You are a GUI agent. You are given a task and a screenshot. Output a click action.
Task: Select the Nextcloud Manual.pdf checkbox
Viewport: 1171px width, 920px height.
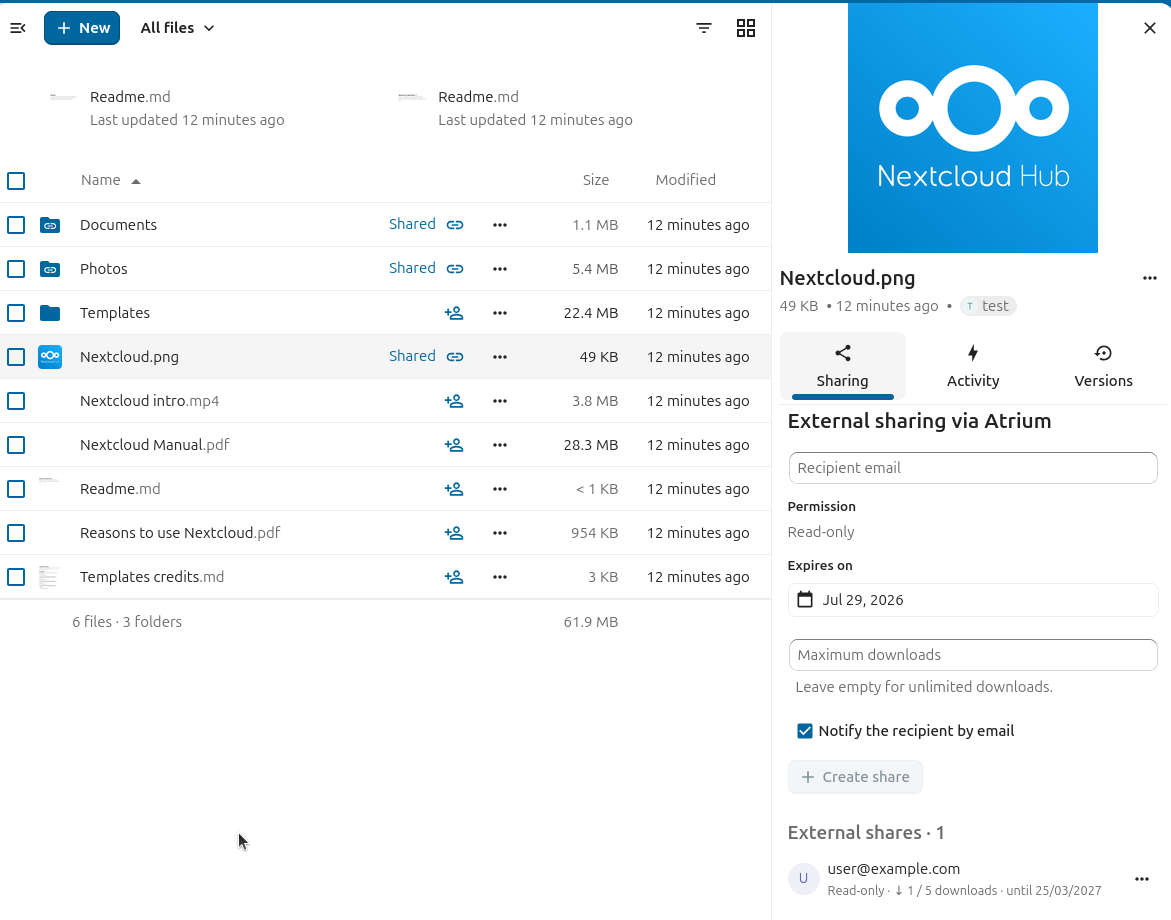16,445
